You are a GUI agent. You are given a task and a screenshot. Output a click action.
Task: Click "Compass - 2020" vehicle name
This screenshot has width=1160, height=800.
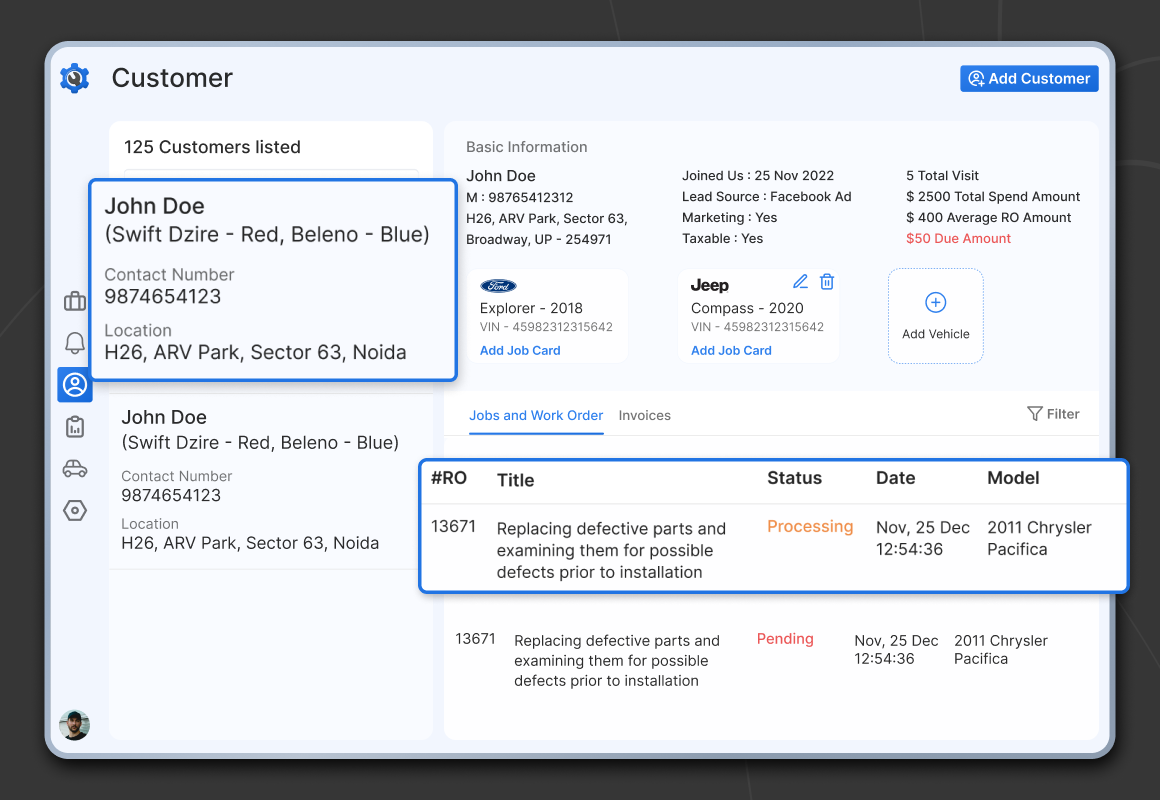747,309
